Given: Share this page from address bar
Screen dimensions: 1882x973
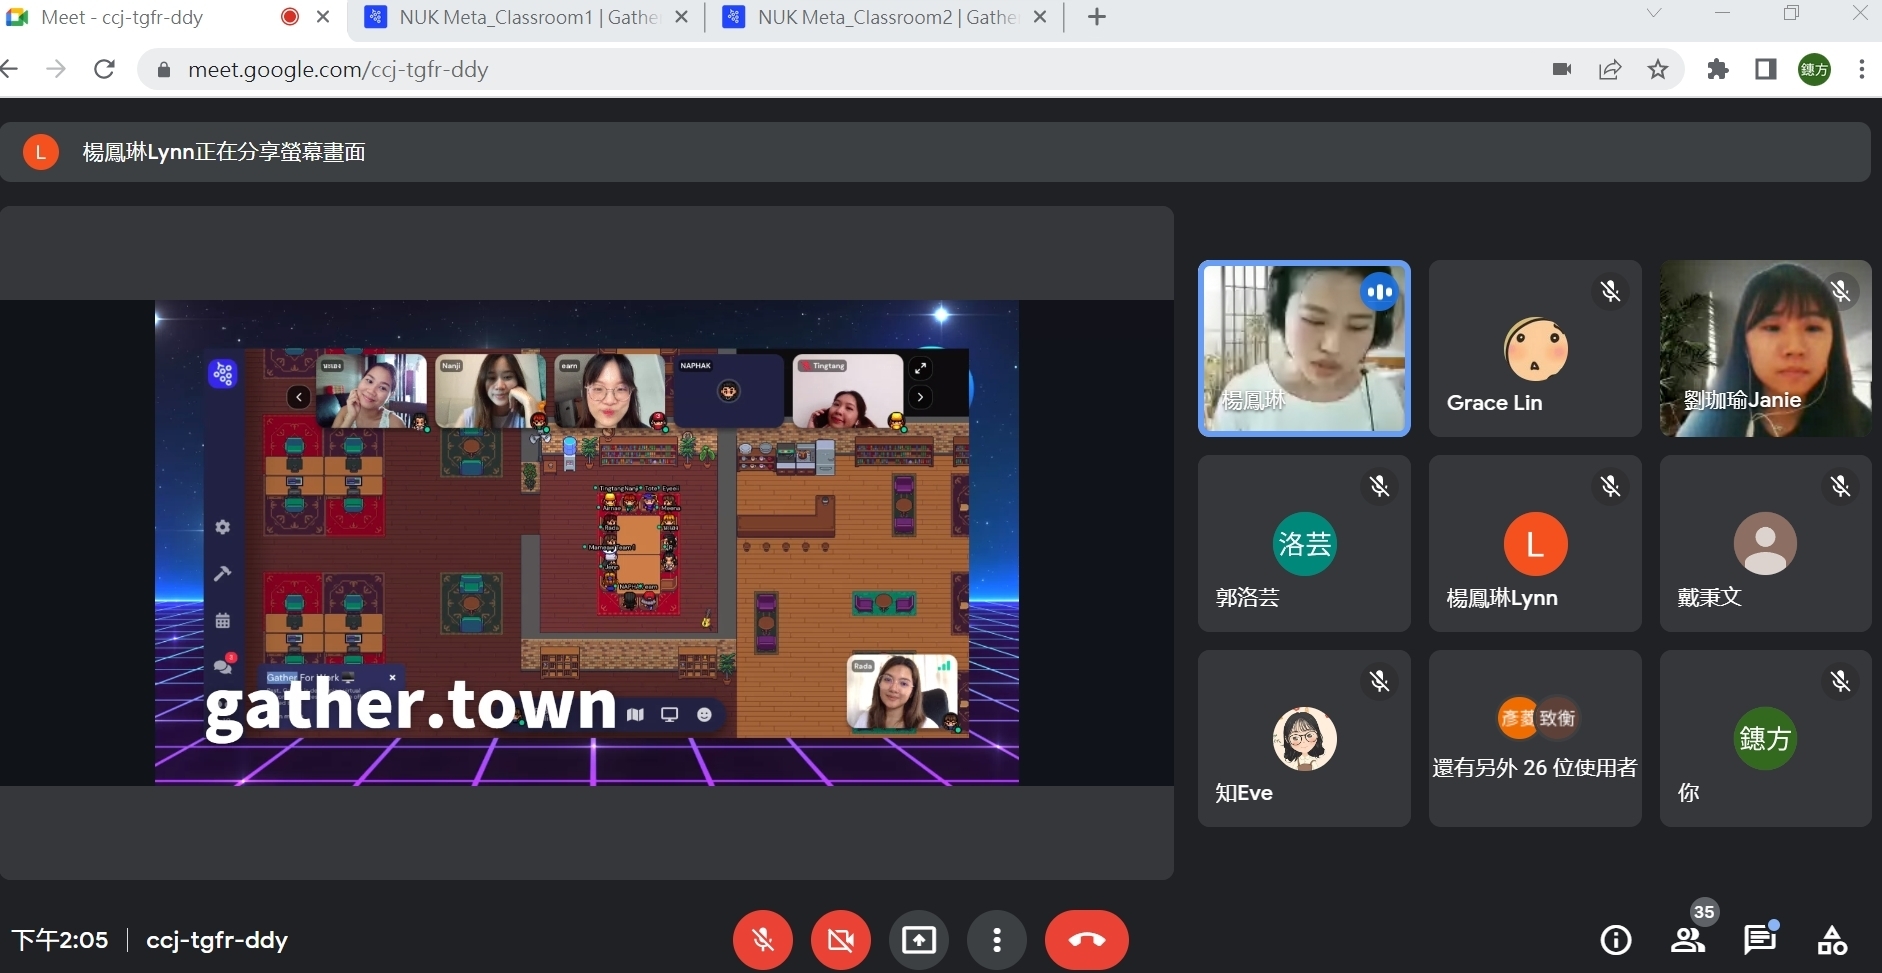Looking at the screenshot, I should tap(1610, 69).
